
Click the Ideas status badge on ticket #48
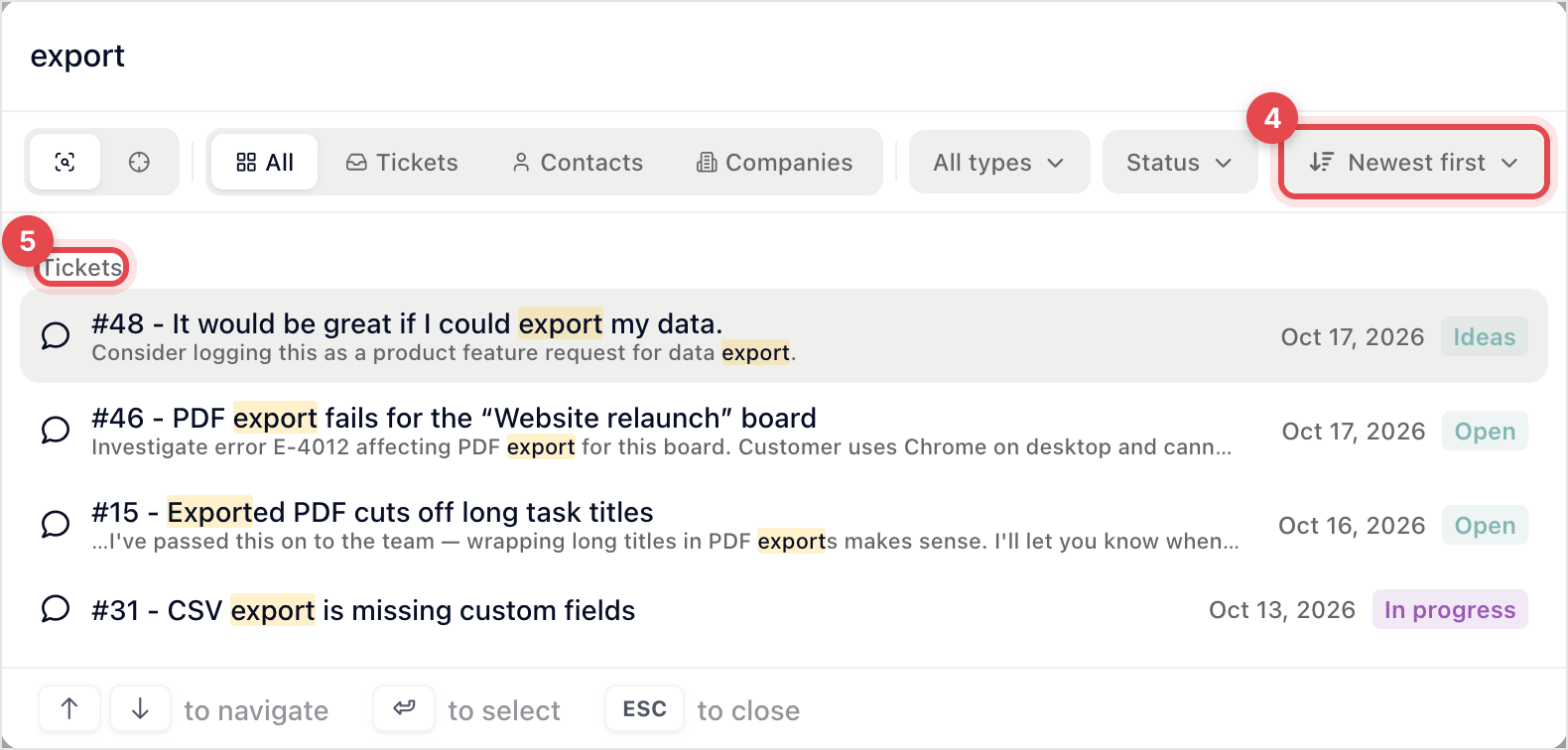[1485, 337]
